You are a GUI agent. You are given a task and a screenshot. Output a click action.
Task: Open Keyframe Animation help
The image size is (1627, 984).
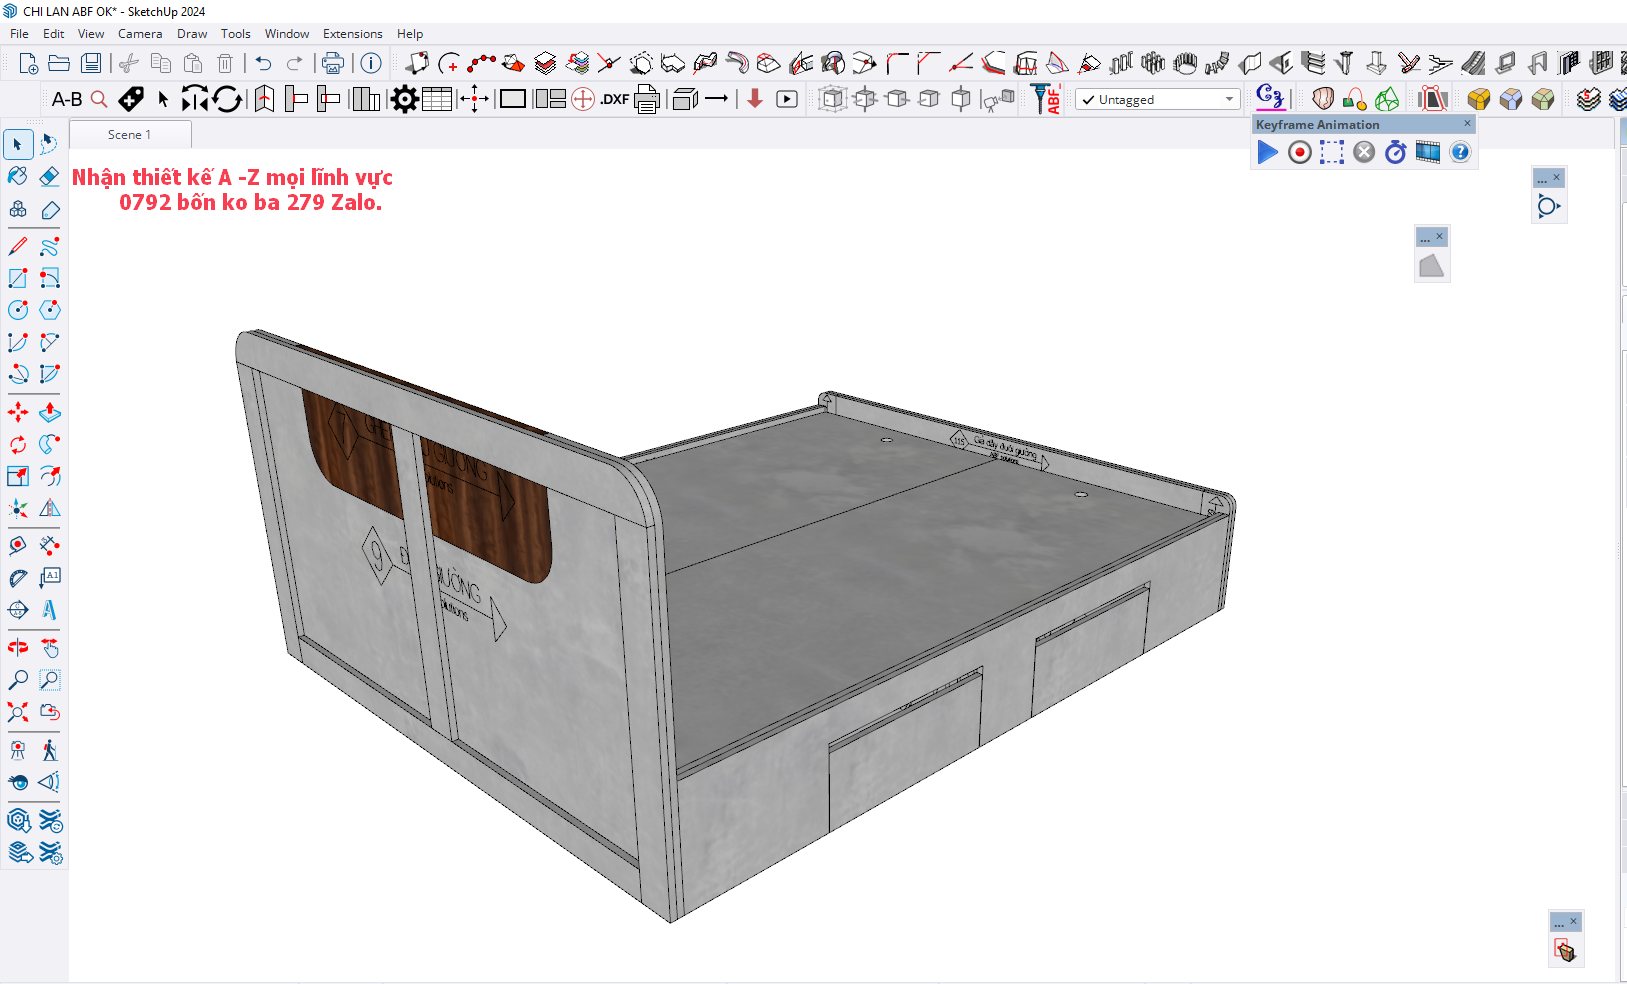tap(1460, 152)
